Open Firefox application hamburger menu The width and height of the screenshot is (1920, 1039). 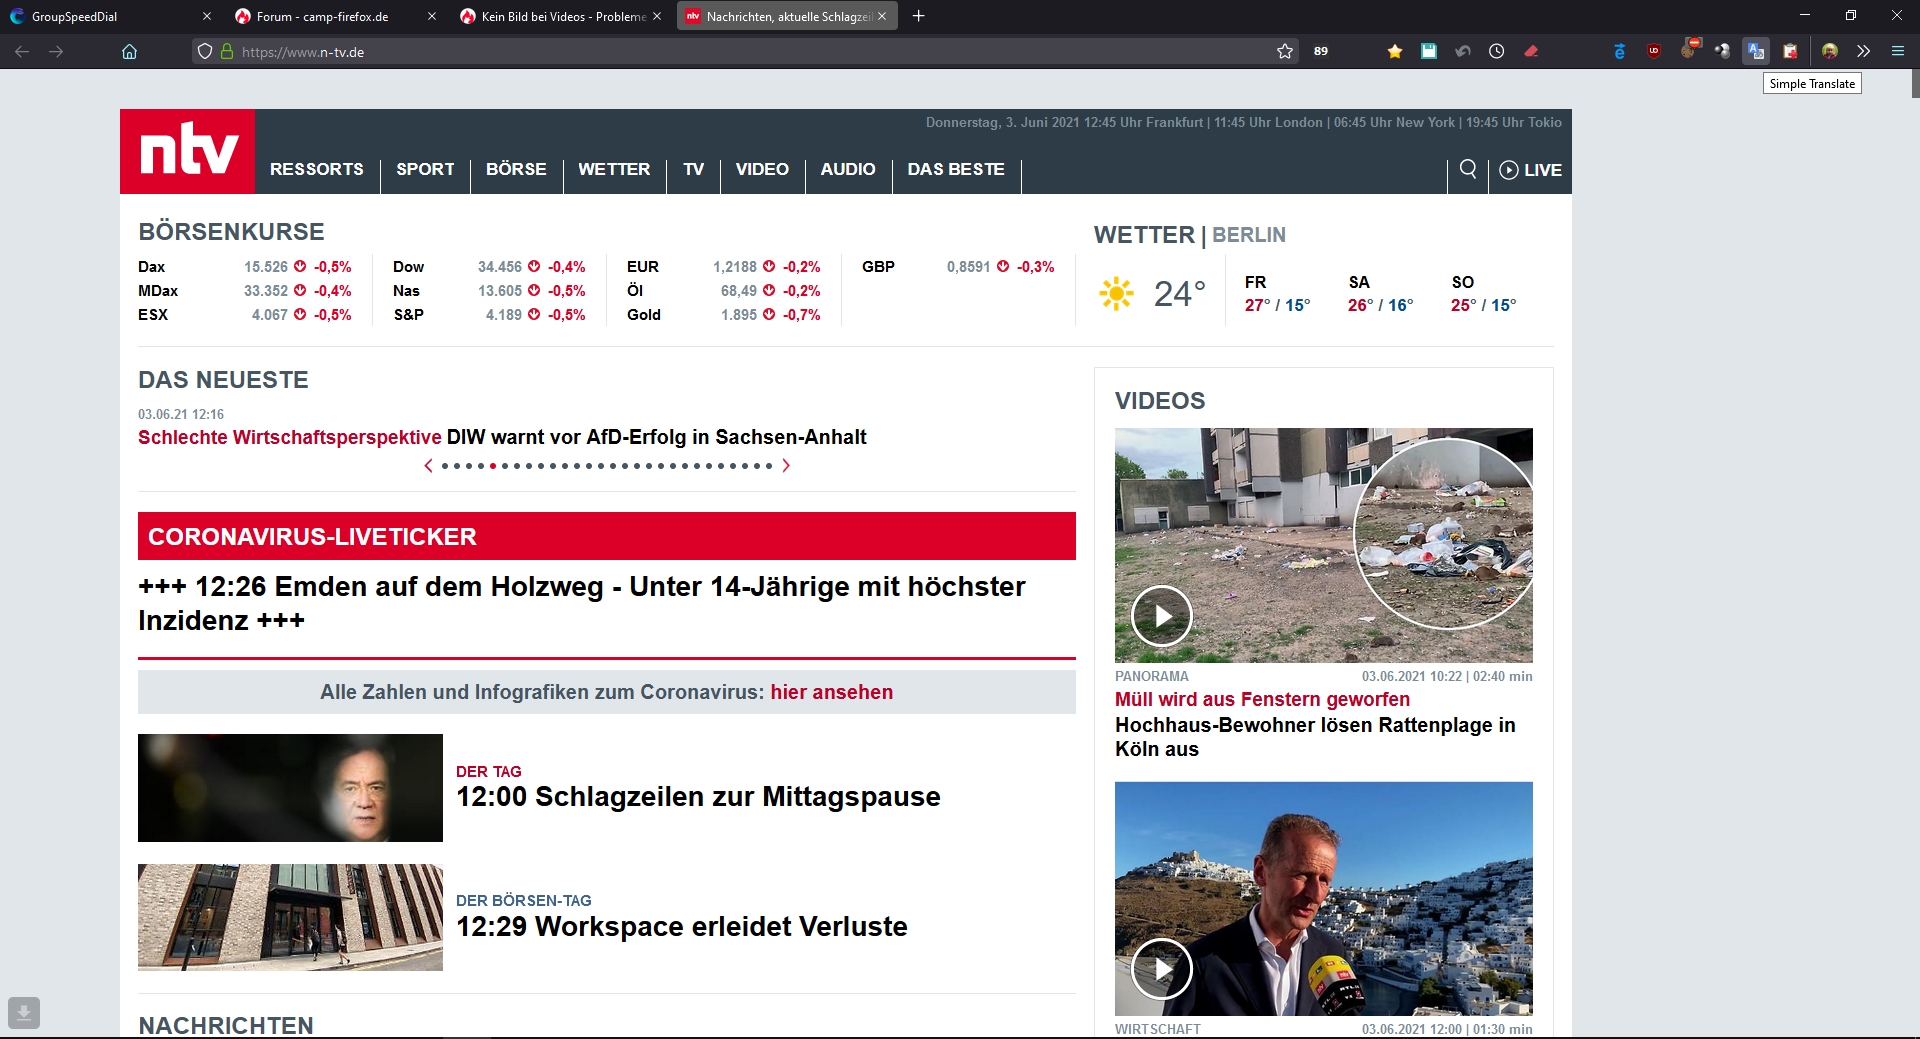tap(1898, 51)
